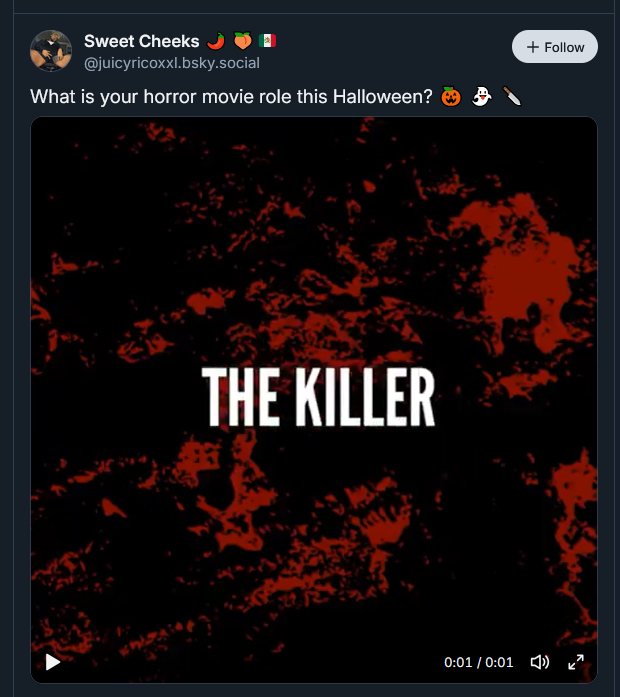Click the plus icon inside Follow button

(532, 47)
